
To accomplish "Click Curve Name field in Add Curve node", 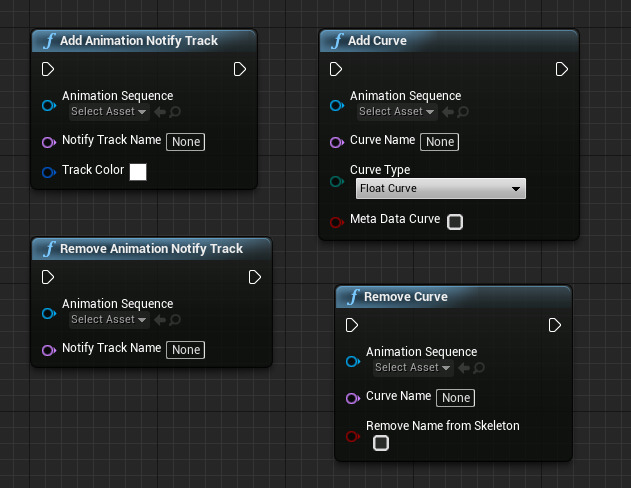I will pos(439,142).
